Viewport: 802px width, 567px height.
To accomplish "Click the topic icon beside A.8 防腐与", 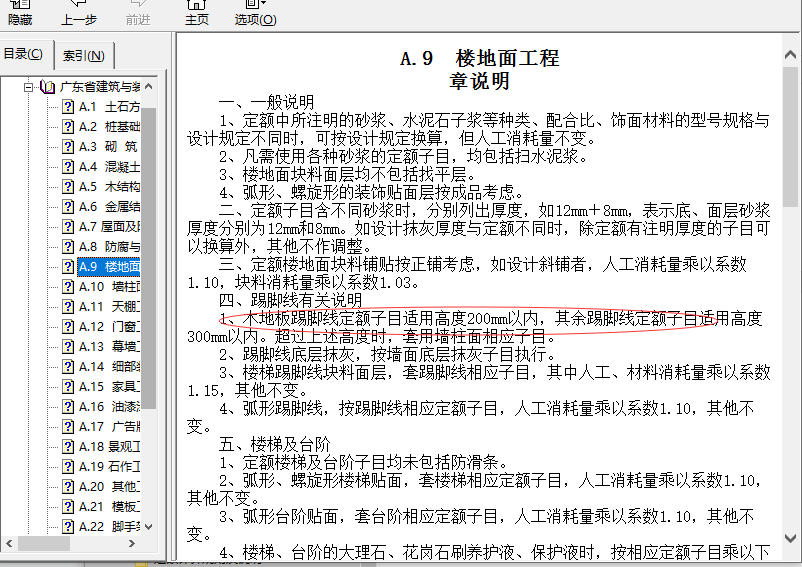I will point(68,246).
